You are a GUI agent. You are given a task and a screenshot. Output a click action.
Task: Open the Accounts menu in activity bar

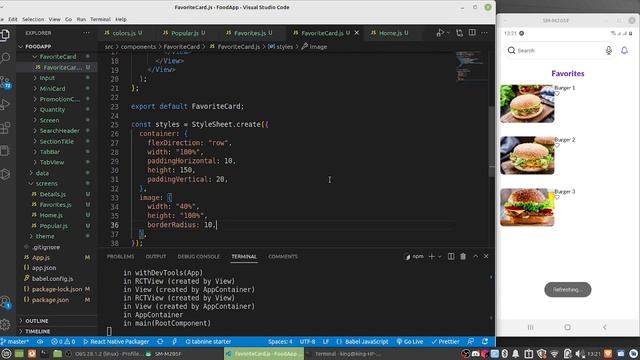[5, 302]
